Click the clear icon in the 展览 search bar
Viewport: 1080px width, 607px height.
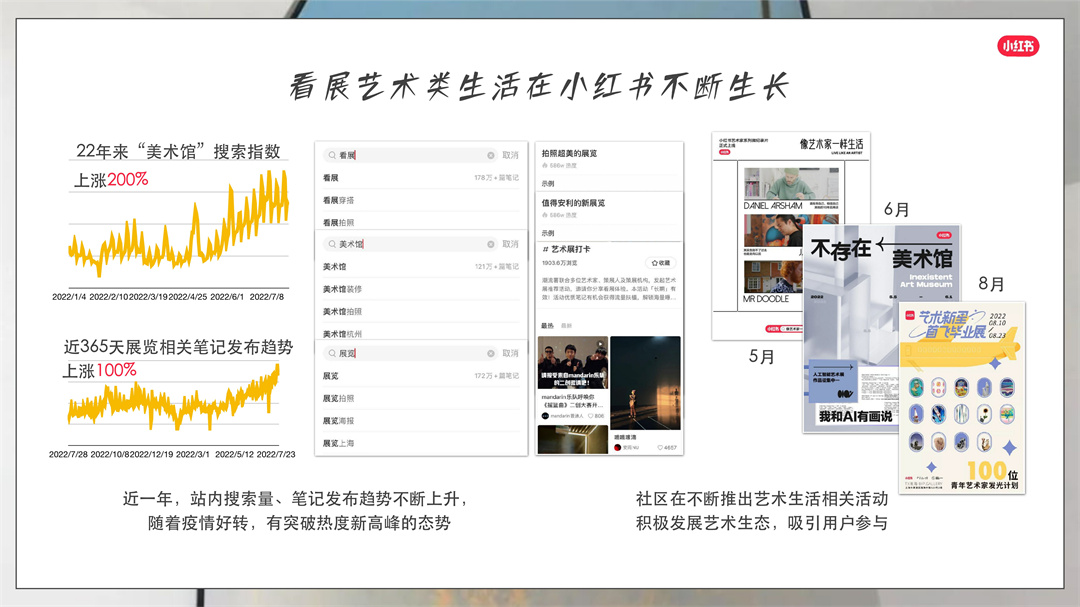tap(490, 352)
